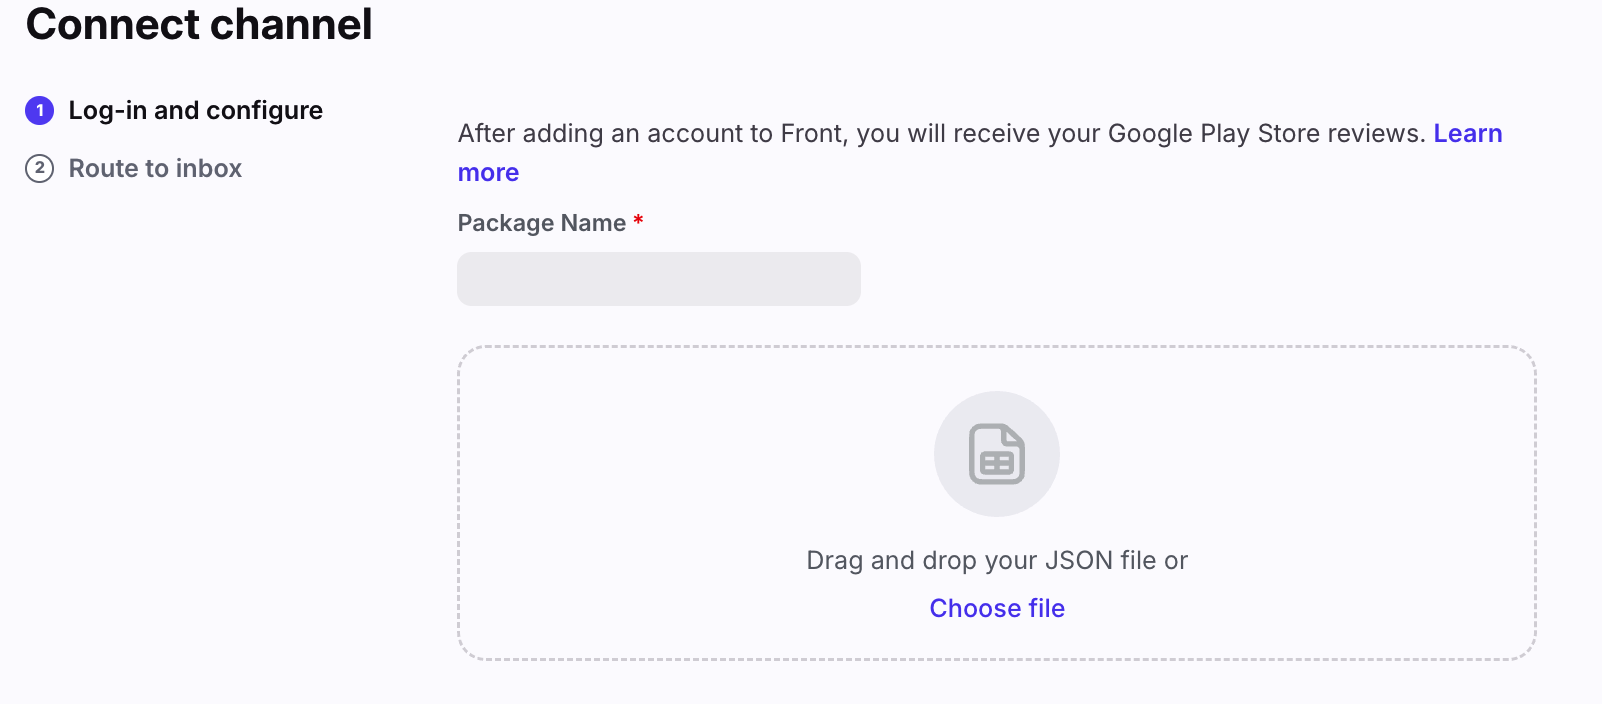Viewport: 1602px width, 704px height.
Task: Click the gray circle behind the file icon
Action: tap(997, 454)
